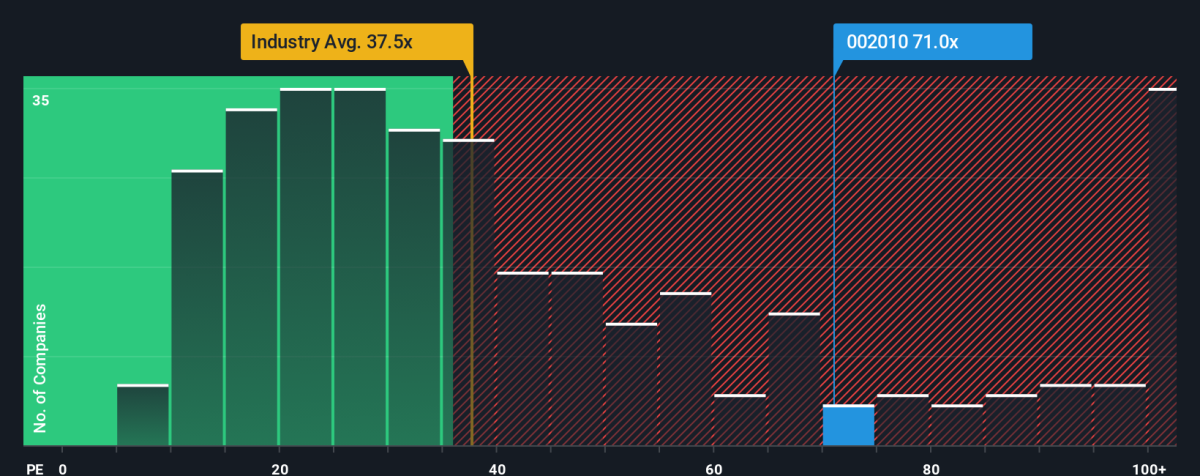Select the 45-50 PE histogram bar
The height and width of the screenshot is (476, 1200).
click(x=577, y=359)
